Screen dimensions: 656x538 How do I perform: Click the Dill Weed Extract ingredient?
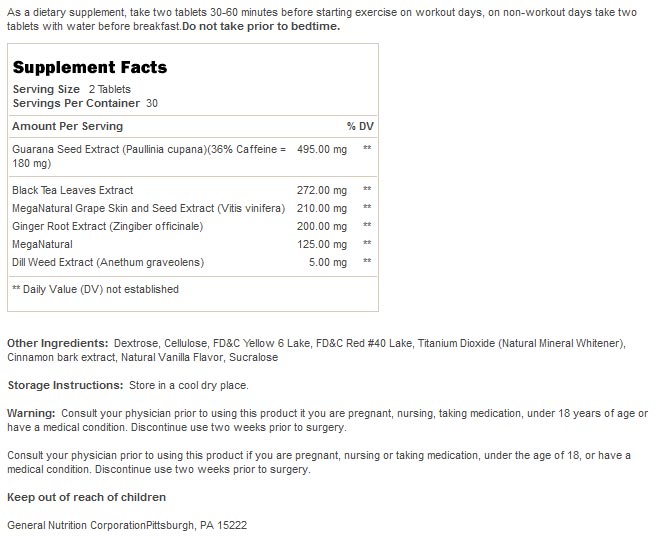tap(107, 262)
